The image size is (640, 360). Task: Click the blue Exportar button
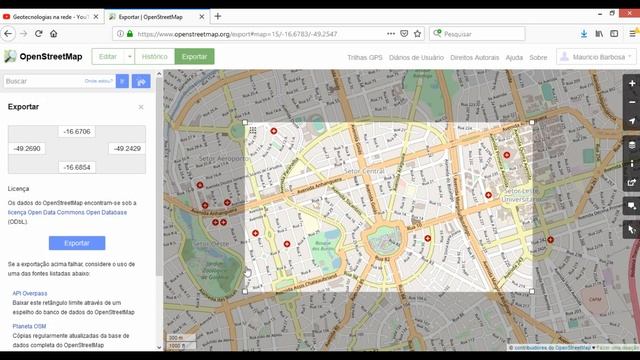tap(77, 243)
